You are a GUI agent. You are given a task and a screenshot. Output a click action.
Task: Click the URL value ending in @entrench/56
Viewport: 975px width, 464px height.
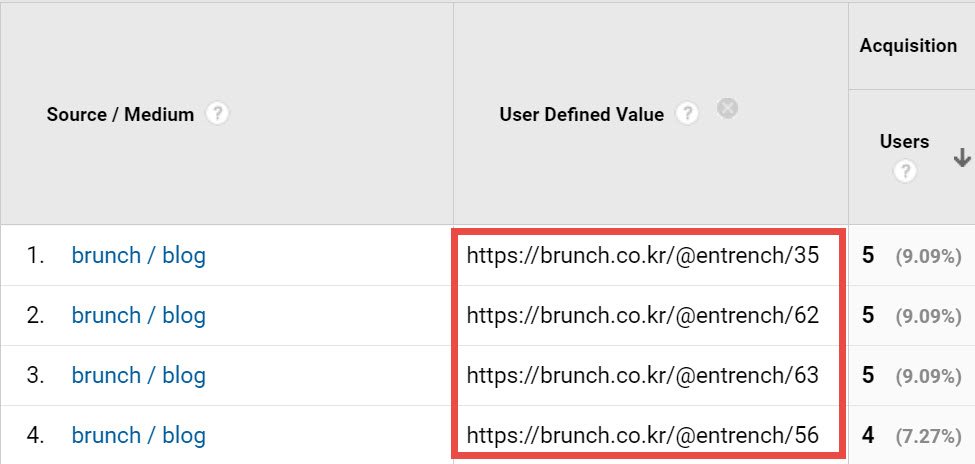pyautogui.click(x=643, y=436)
